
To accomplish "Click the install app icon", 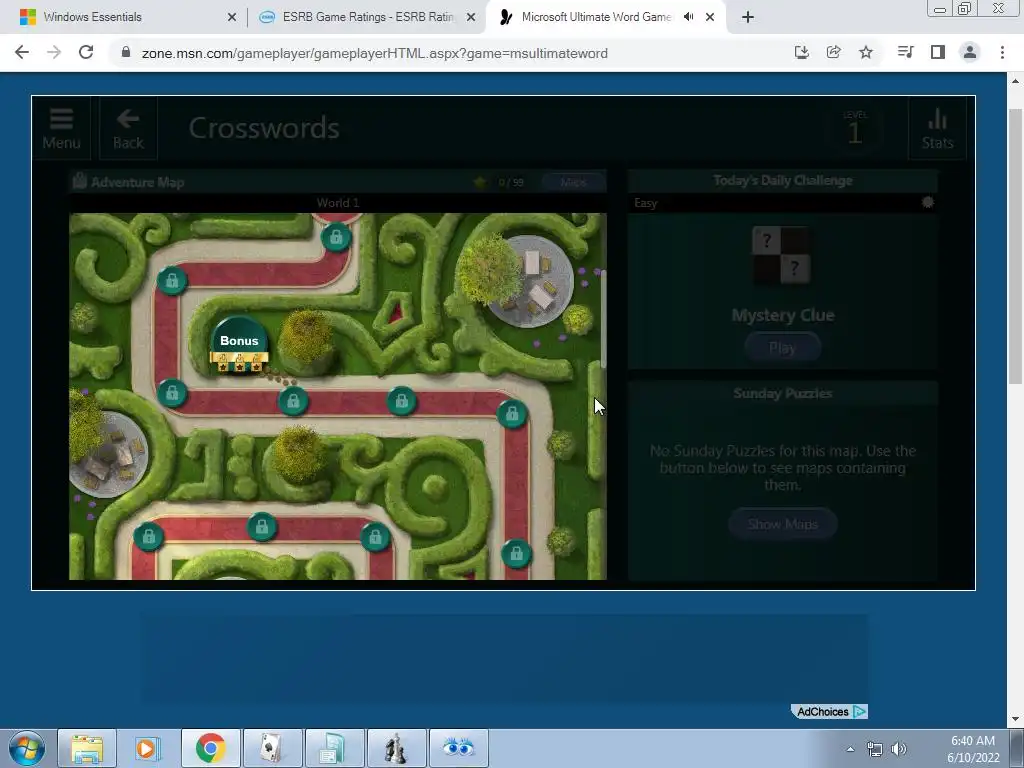I will pyautogui.click(x=801, y=52).
